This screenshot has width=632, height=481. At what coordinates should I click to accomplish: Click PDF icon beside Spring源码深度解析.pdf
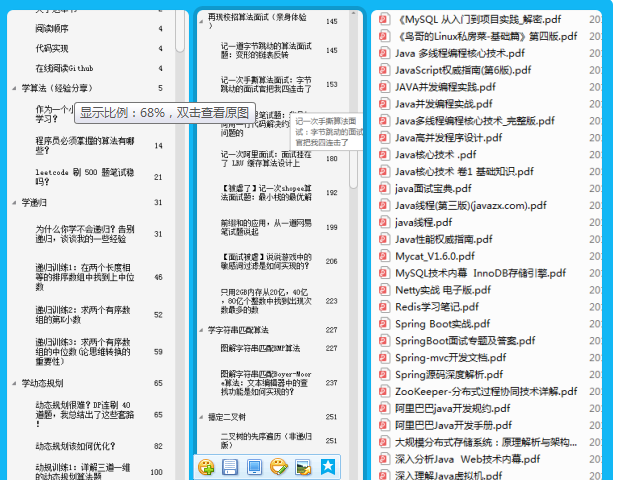pyautogui.click(x=385, y=375)
